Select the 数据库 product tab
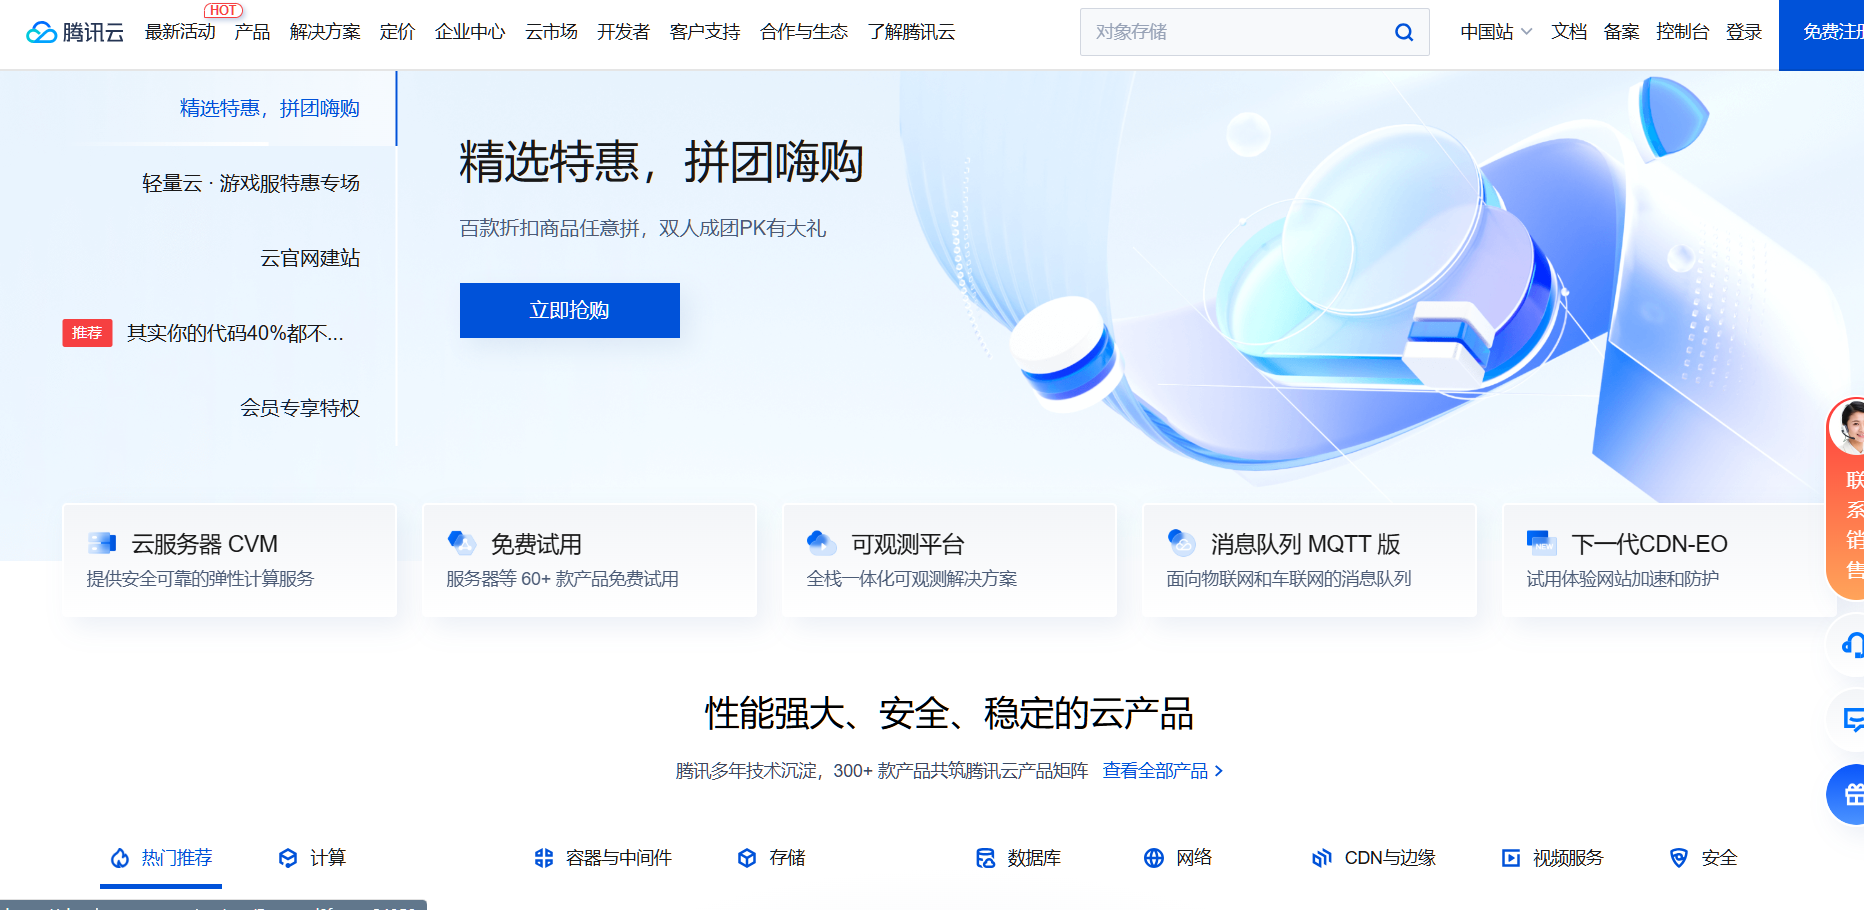Screen dimensions: 1864x910 [x=1018, y=858]
